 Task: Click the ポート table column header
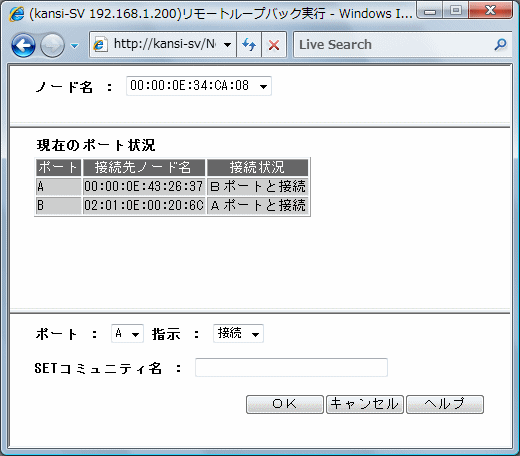point(58,167)
